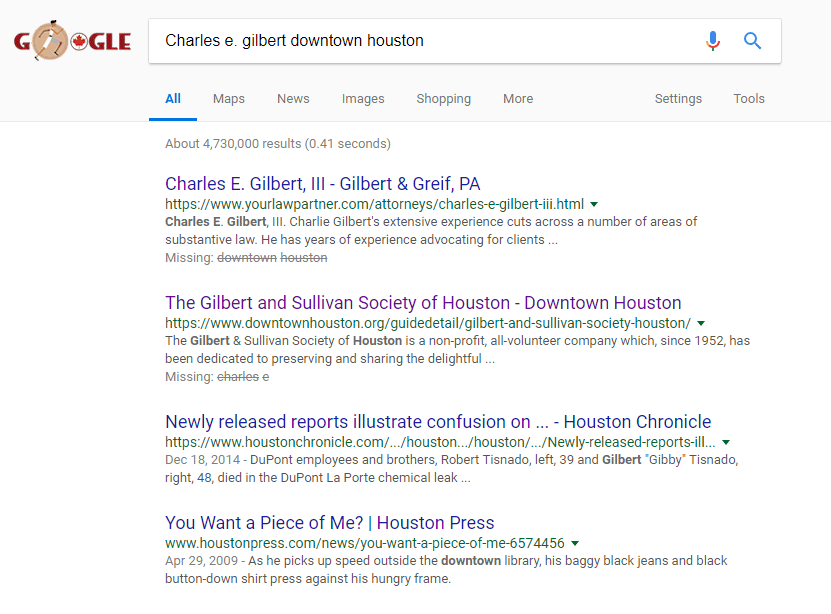
Task: Open the Houston Chronicle newly released reports link
Action: [438, 422]
